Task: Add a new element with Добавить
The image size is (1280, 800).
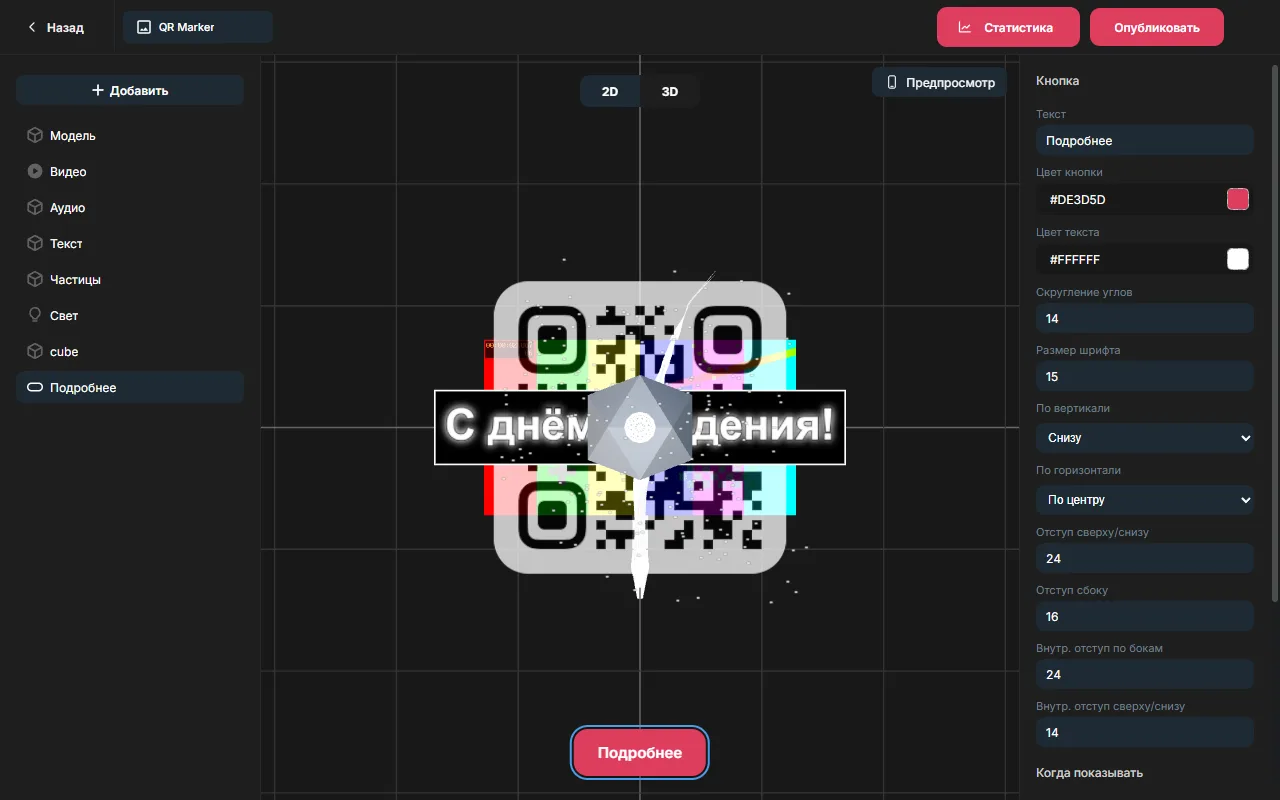Action: [130, 90]
